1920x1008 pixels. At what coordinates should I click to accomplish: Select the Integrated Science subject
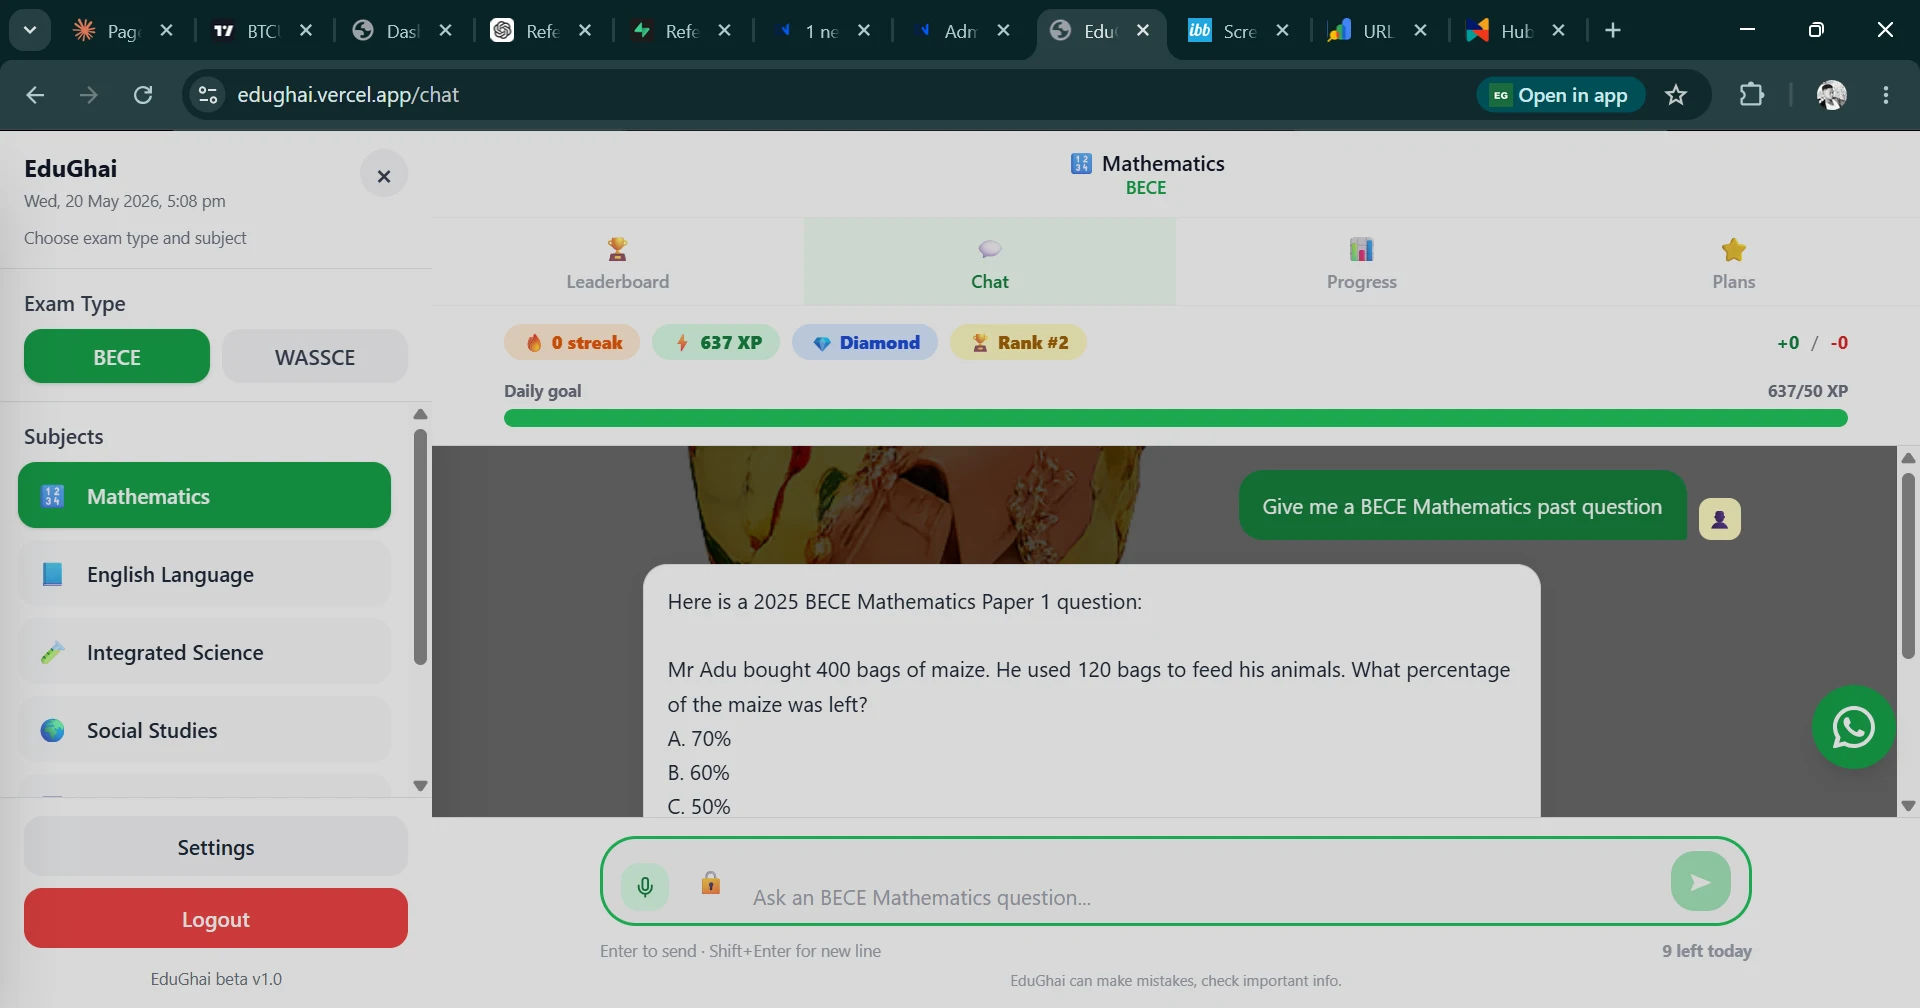(204, 652)
